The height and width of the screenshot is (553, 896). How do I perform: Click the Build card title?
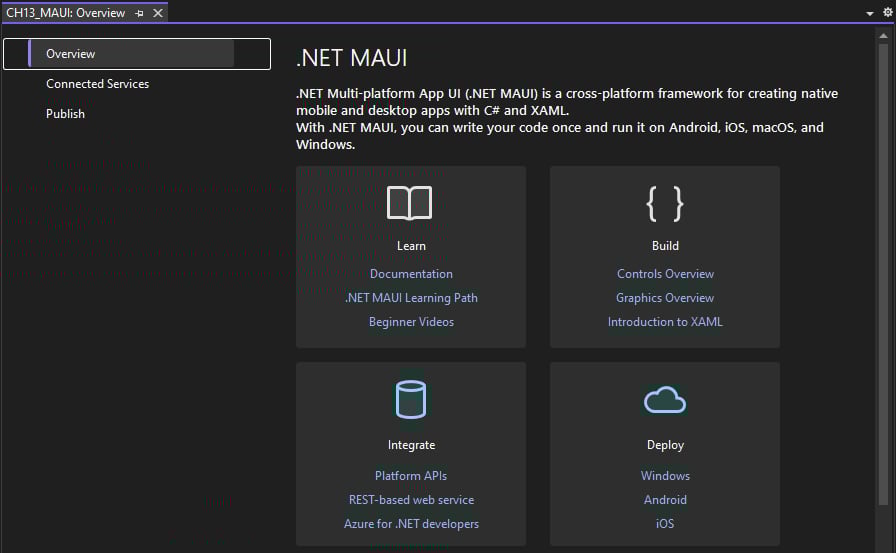[x=665, y=246]
